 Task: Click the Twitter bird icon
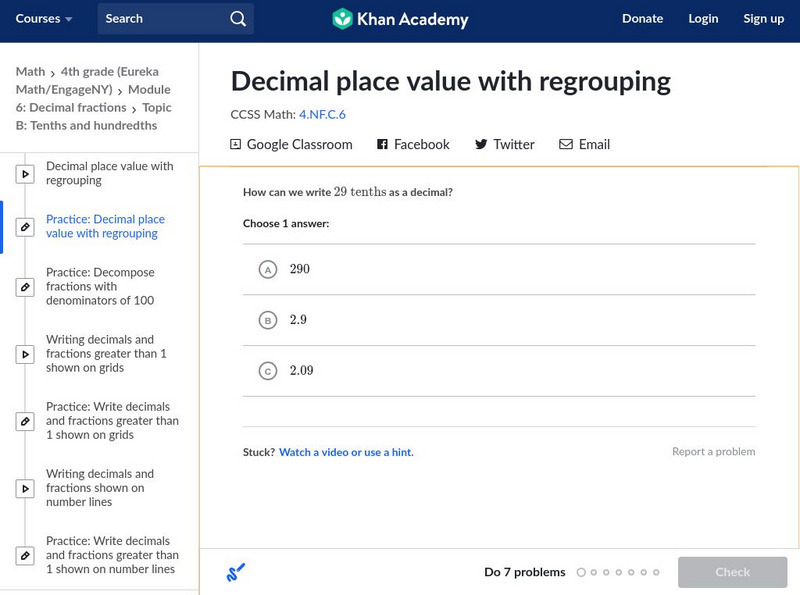pos(481,144)
